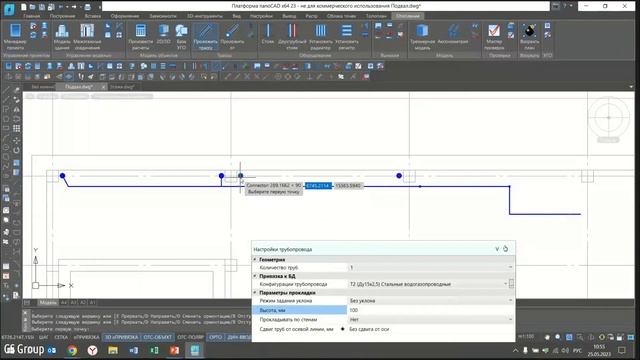Collapse the Привязка к БД section
The image size is (640, 360).
pyautogui.click(x=255, y=276)
